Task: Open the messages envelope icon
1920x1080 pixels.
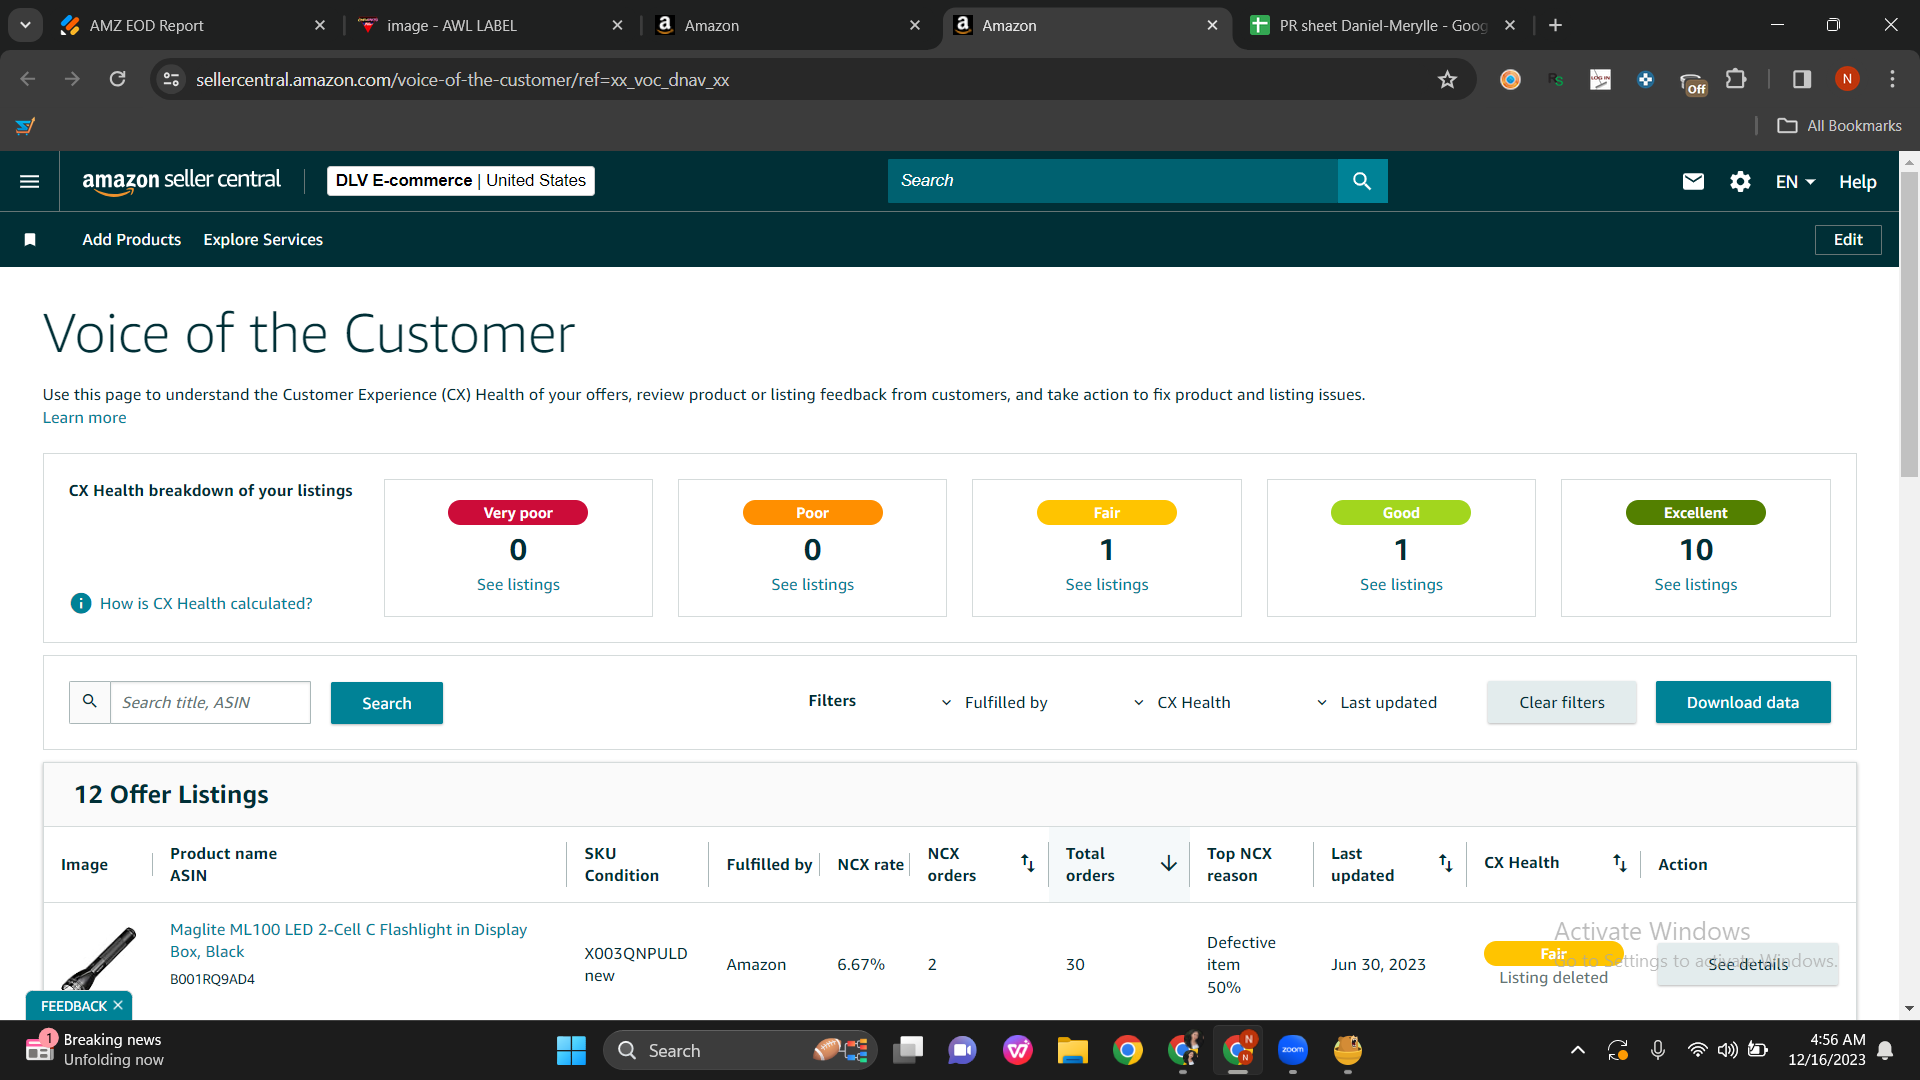Action: [x=1693, y=181]
